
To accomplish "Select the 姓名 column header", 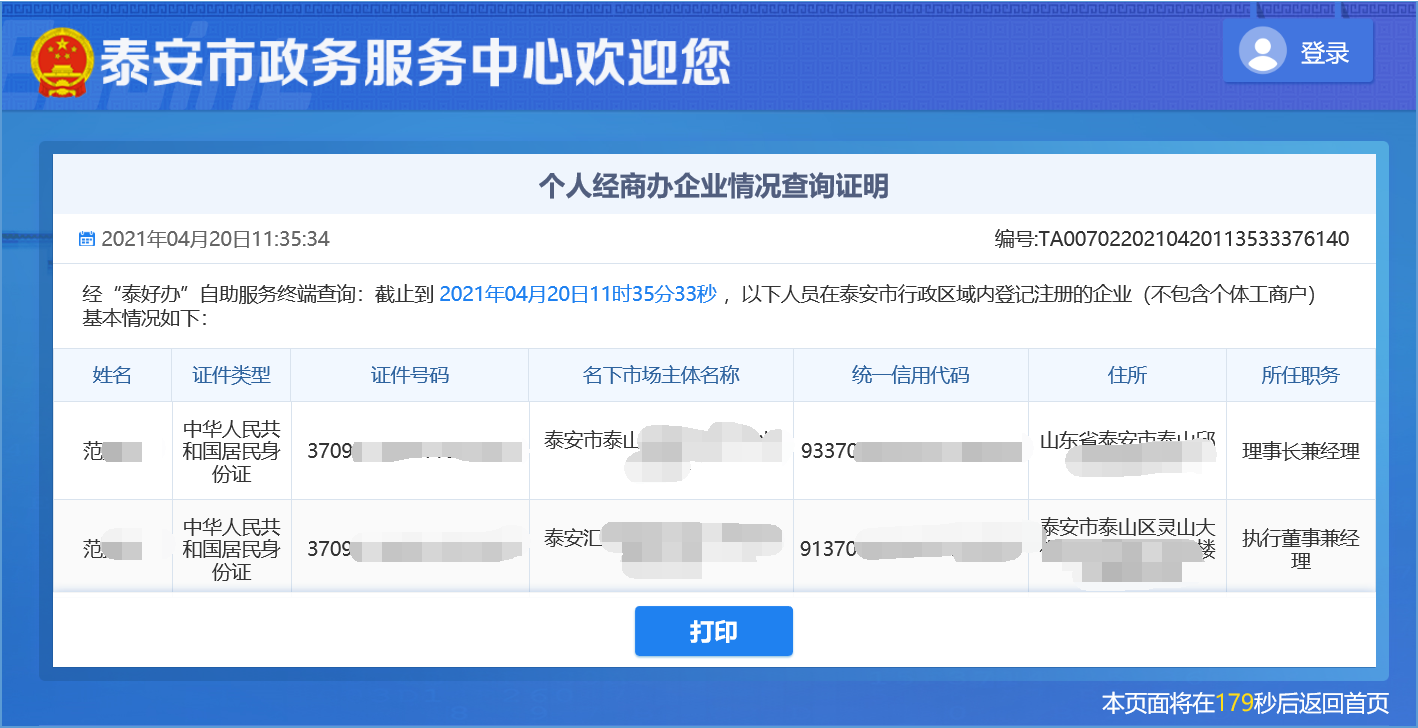I will pyautogui.click(x=113, y=373).
